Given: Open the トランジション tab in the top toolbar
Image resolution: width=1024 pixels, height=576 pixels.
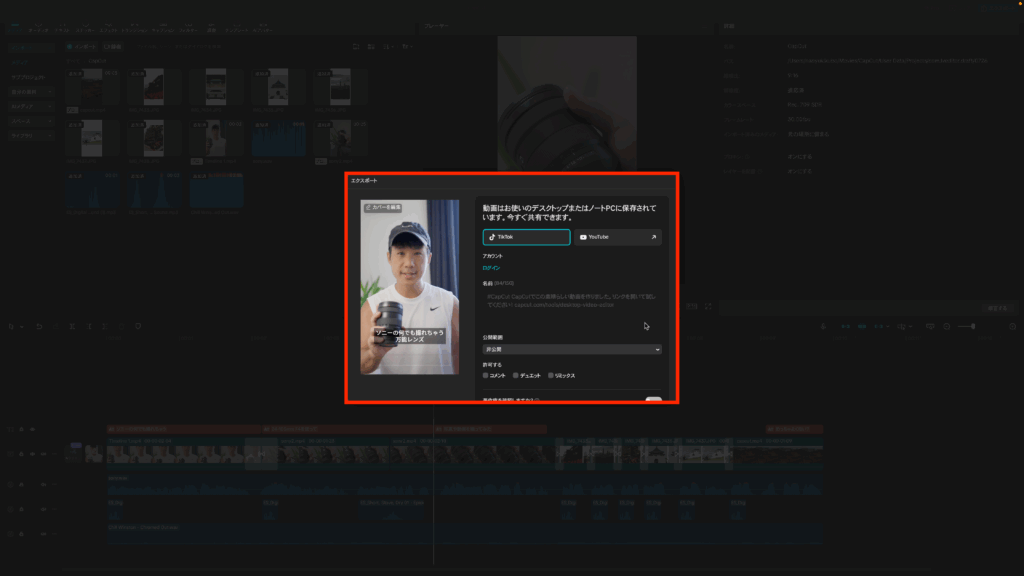Looking at the screenshot, I should pyautogui.click(x=135, y=27).
